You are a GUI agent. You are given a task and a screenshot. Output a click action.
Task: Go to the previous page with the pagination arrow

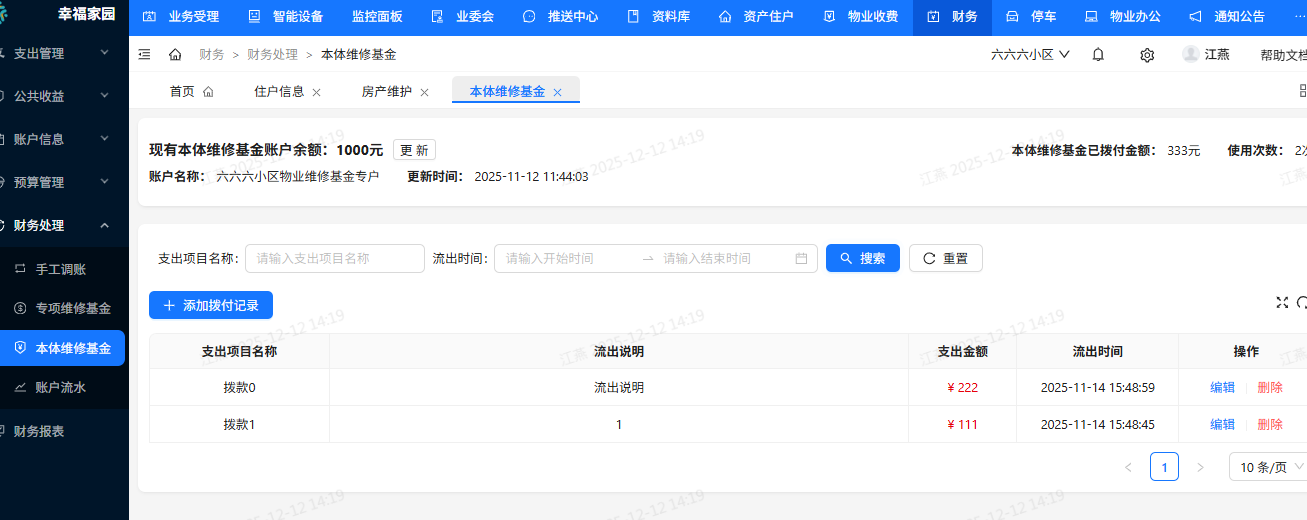point(1128,467)
